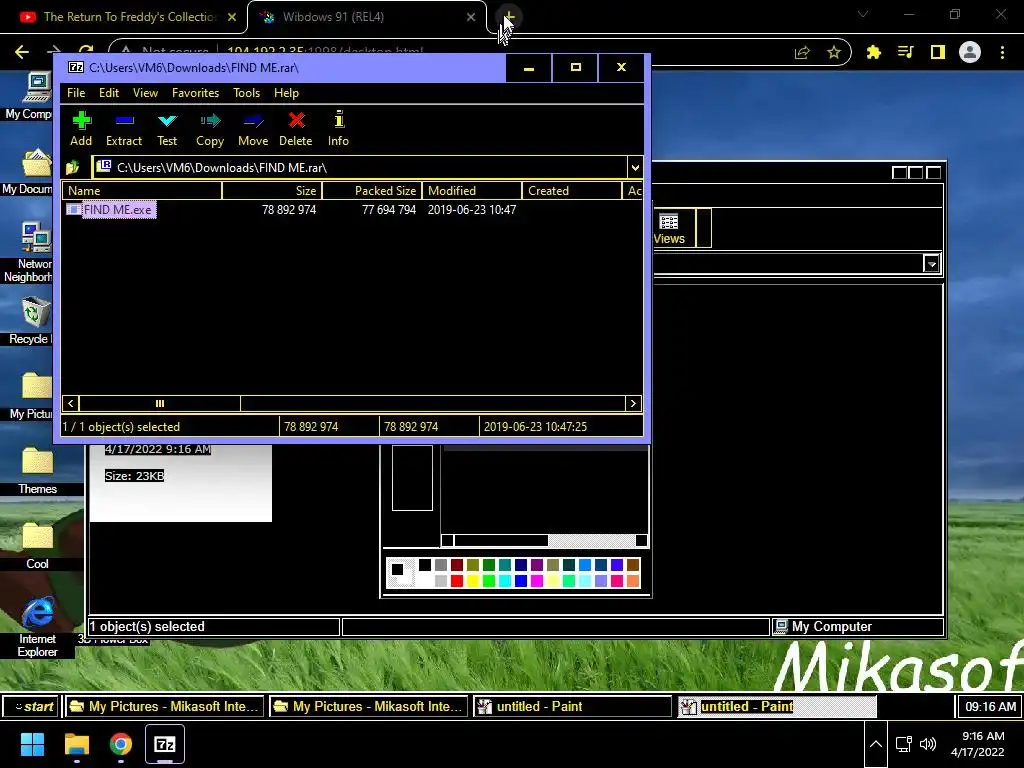The height and width of the screenshot is (768, 1024).
Task: Show hidden system tray icons chevron
Action: pos(876,744)
